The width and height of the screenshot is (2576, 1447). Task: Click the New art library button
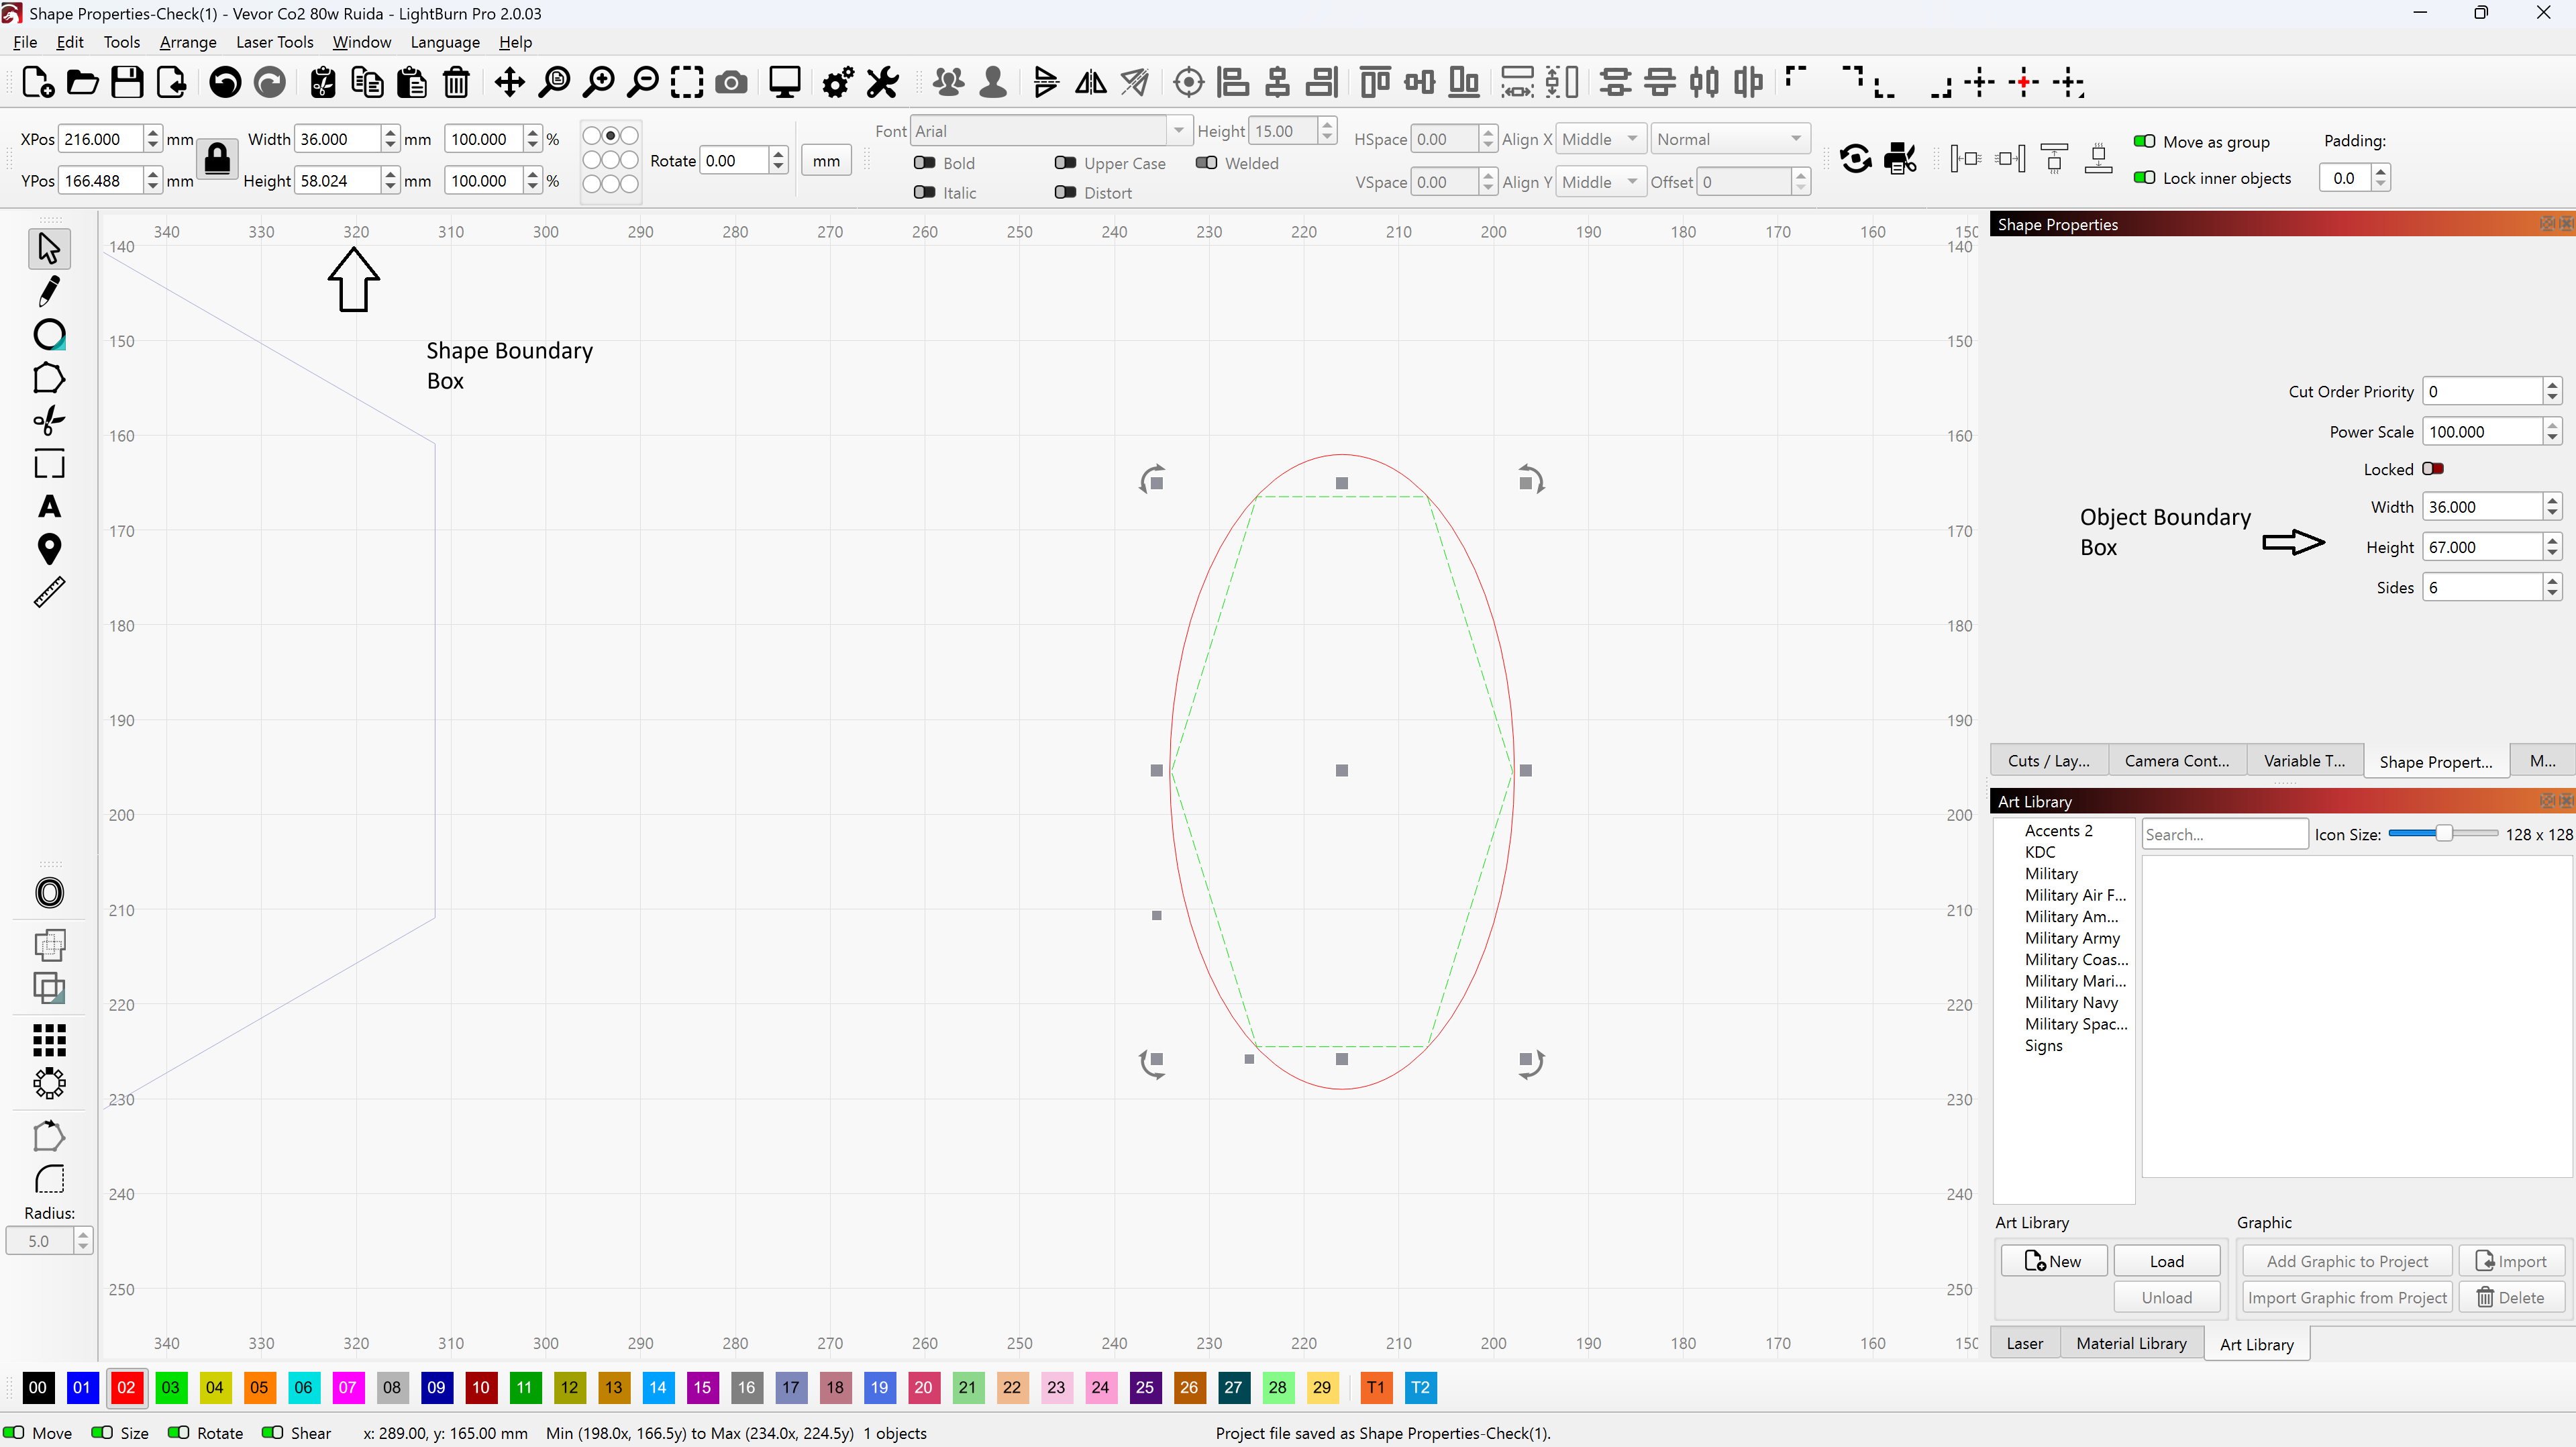point(2053,1261)
